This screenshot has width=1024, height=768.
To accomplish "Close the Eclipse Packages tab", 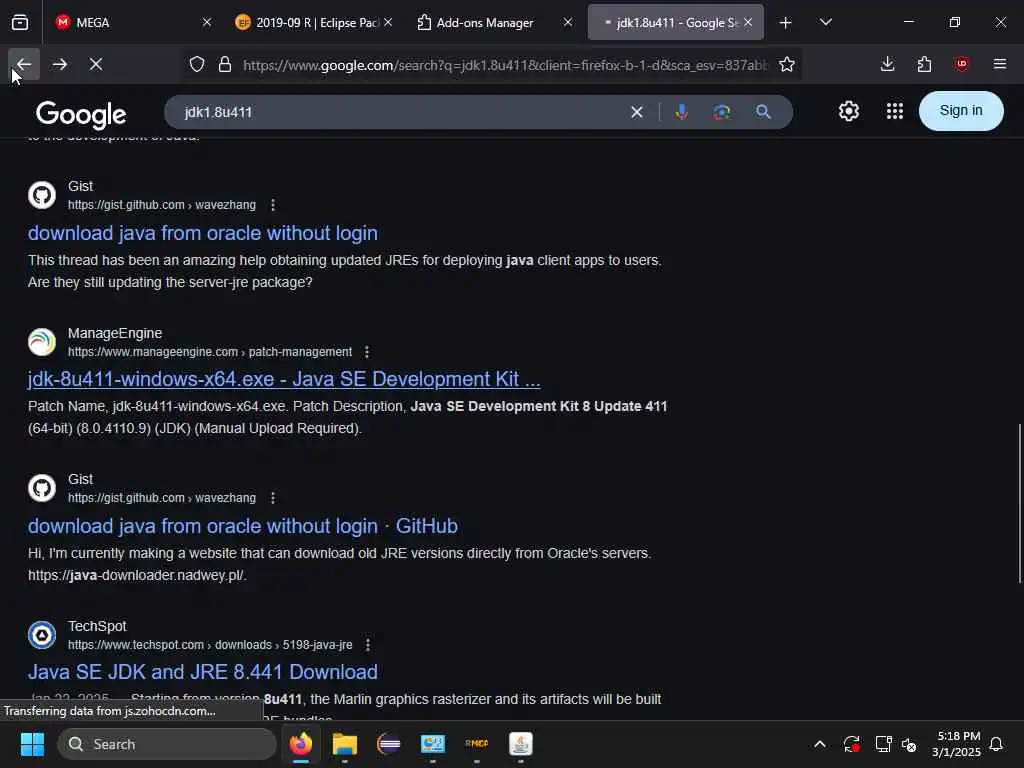I will click(388, 22).
